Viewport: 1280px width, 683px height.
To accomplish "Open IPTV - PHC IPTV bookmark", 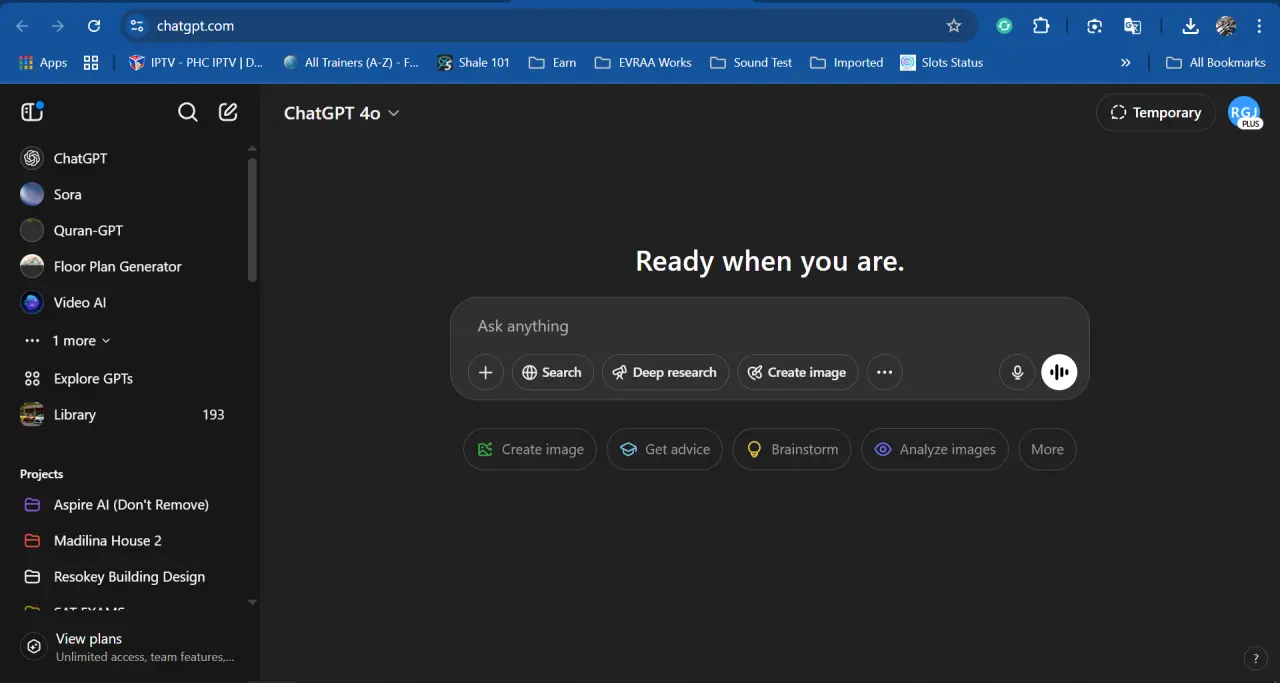I will pyautogui.click(x=196, y=62).
